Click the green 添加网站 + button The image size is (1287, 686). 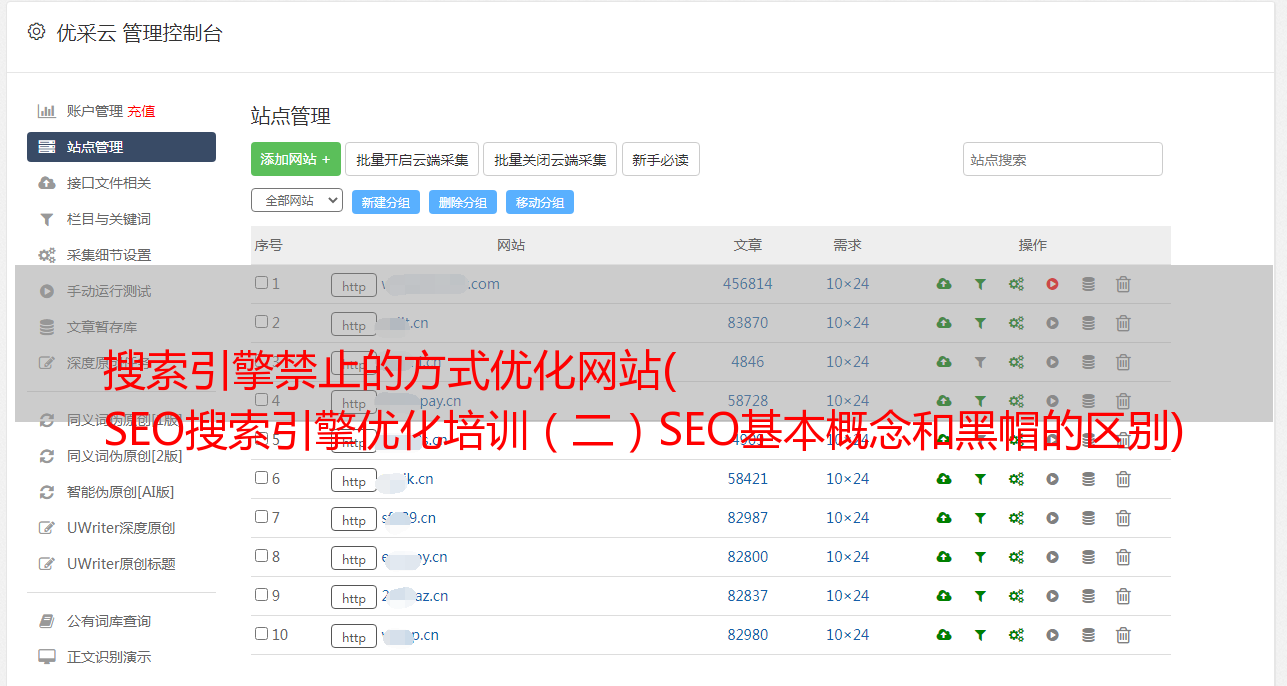pos(296,159)
